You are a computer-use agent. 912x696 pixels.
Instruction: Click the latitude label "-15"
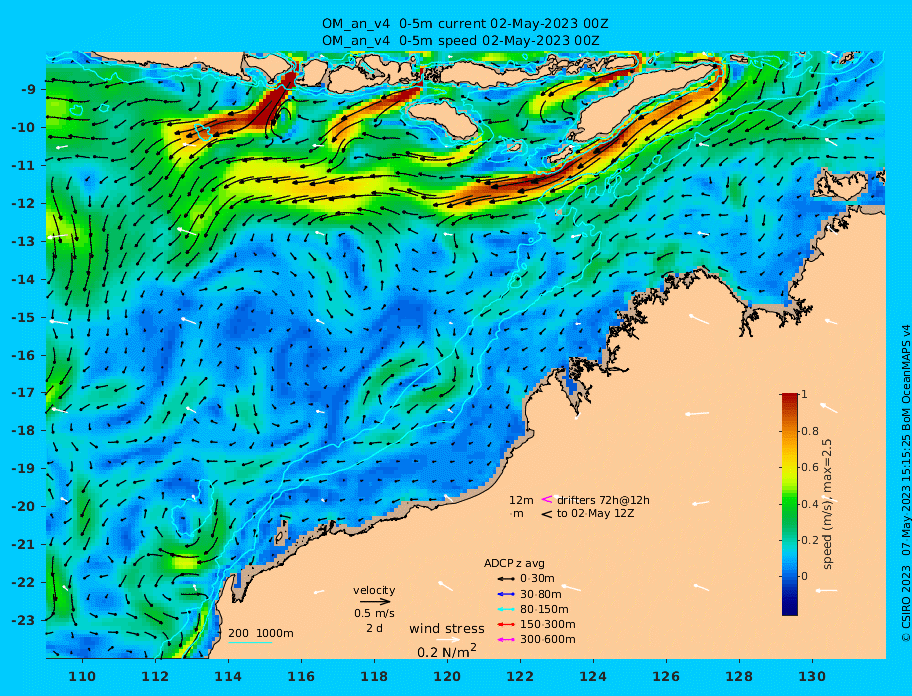(23, 317)
